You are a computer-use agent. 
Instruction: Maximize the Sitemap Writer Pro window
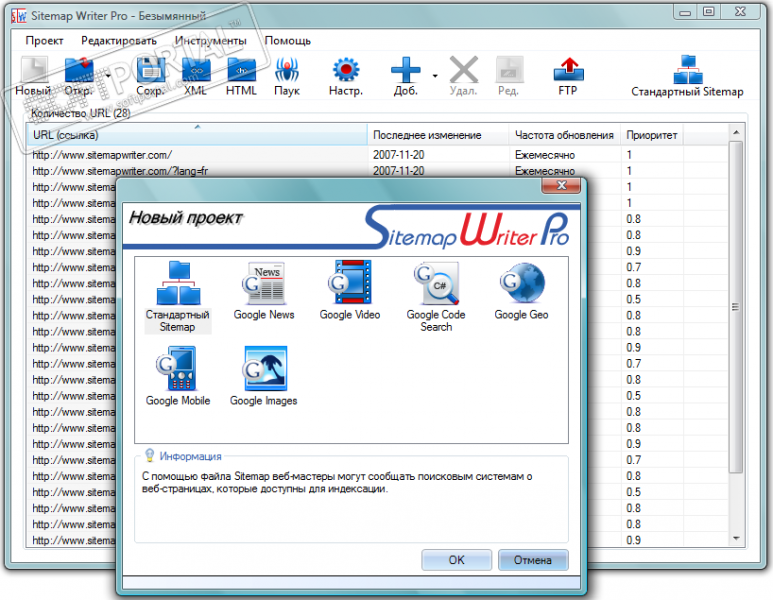709,12
